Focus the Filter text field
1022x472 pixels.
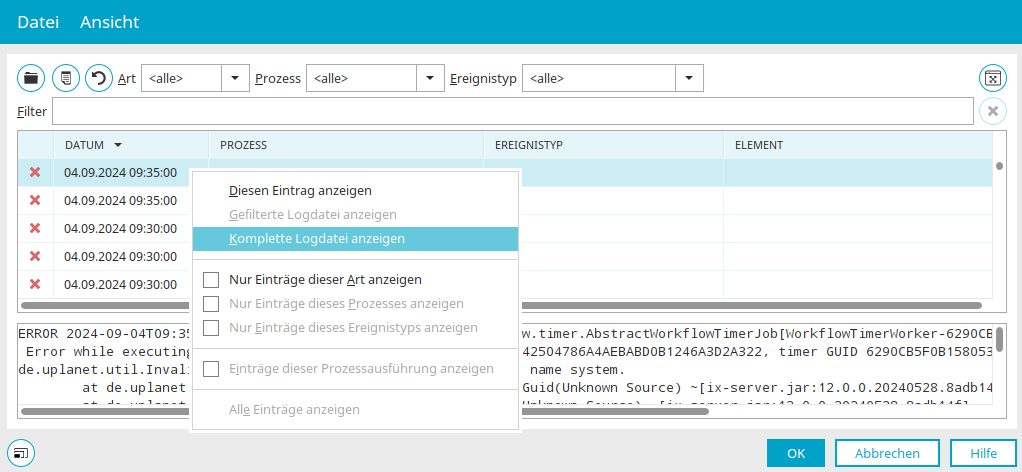point(514,111)
